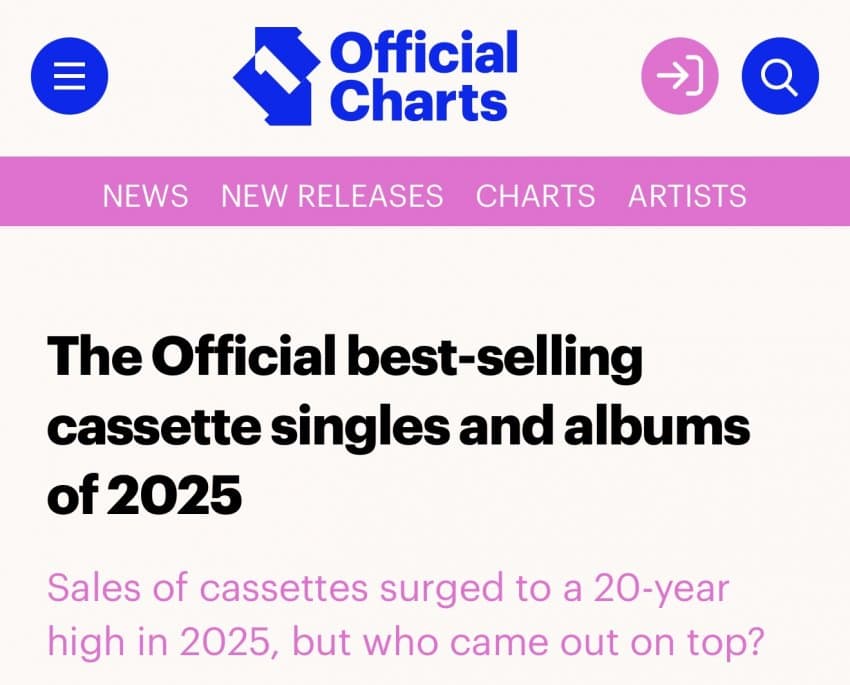The width and height of the screenshot is (850, 685).
Task: Click "of 2025" in the article headline
Action: click(x=144, y=495)
